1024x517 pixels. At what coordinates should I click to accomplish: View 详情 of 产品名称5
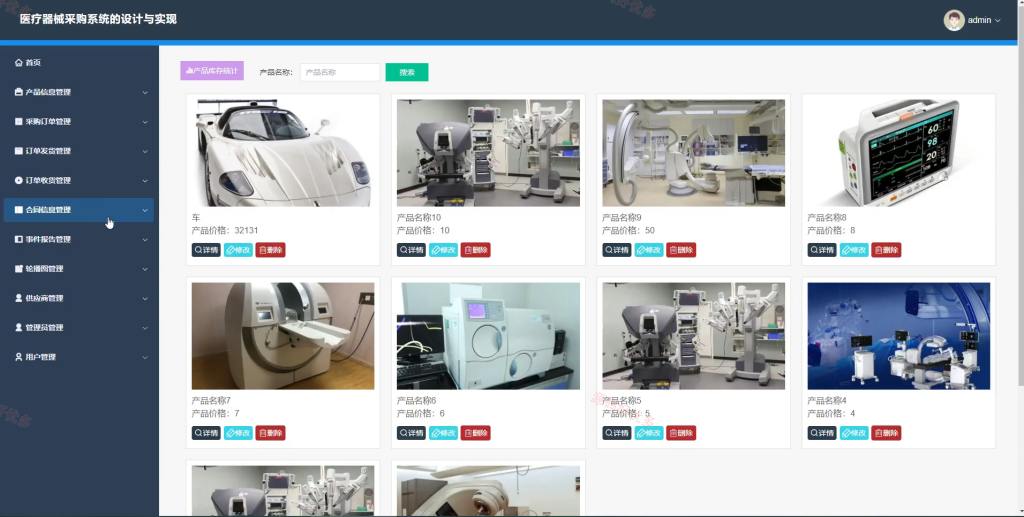[616, 433]
